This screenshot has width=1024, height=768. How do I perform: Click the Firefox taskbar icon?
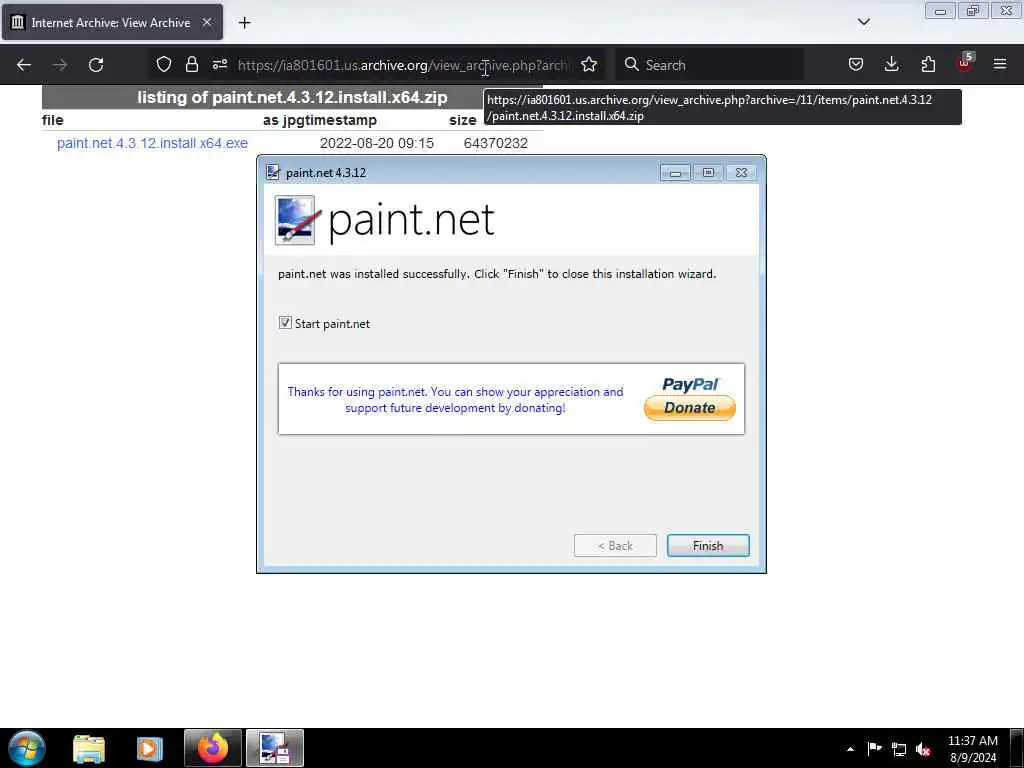(x=213, y=748)
